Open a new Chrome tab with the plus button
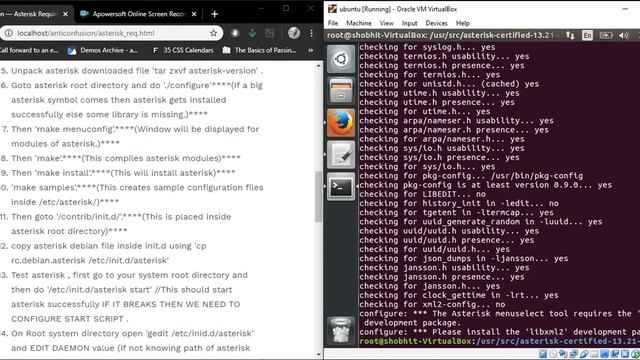Viewport: 640px width, 360px height. click(x=214, y=14)
